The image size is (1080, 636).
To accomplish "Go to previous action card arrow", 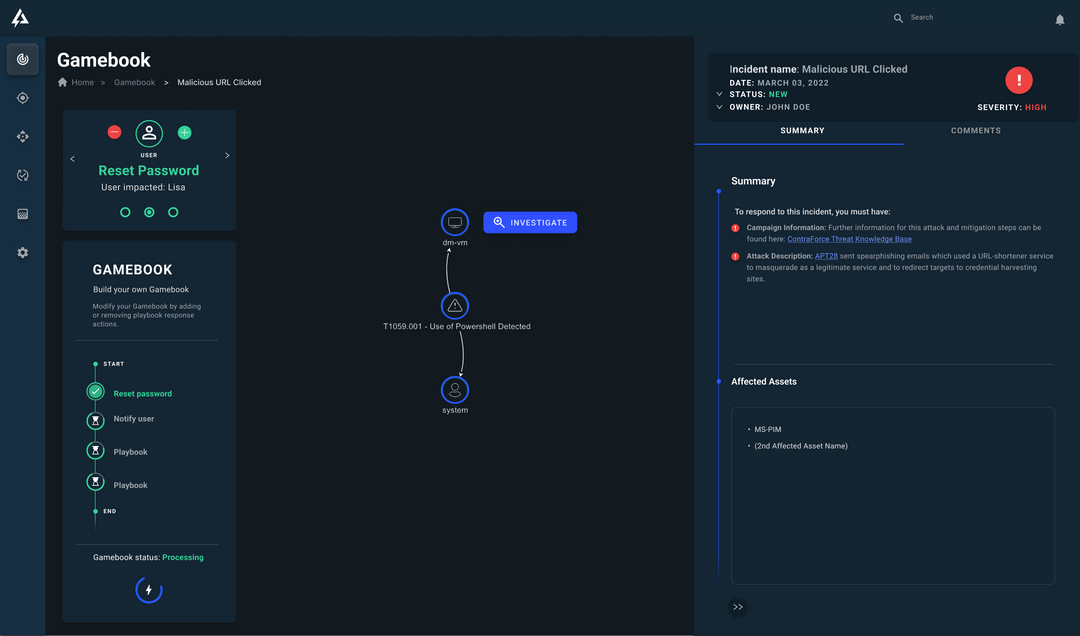I will (72, 159).
